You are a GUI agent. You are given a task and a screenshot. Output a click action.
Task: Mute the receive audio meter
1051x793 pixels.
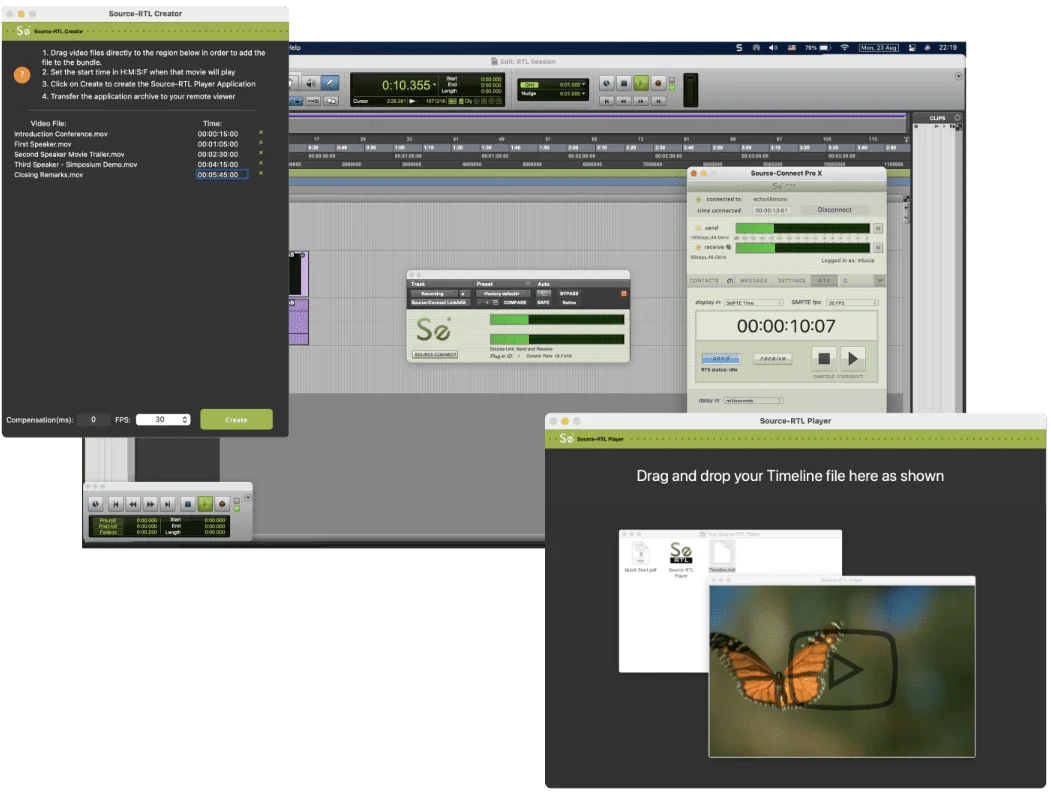click(x=877, y=248)
